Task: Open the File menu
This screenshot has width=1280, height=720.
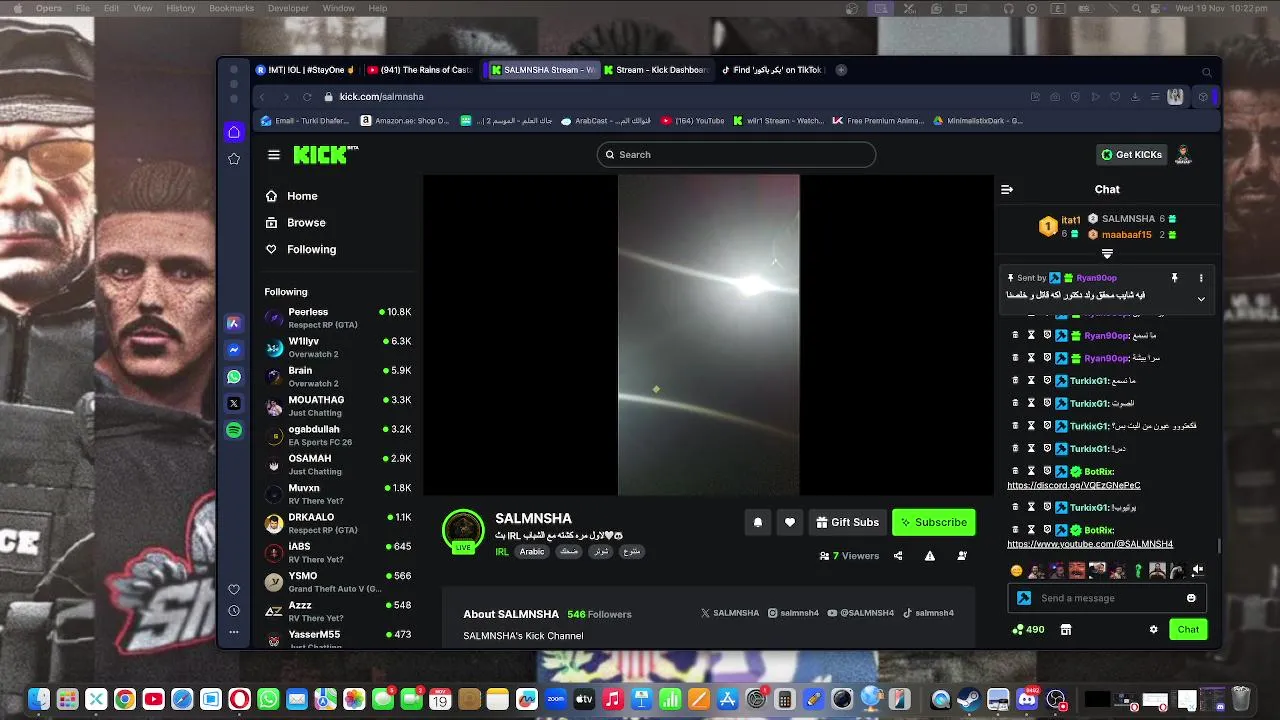Action: point(83,8)
